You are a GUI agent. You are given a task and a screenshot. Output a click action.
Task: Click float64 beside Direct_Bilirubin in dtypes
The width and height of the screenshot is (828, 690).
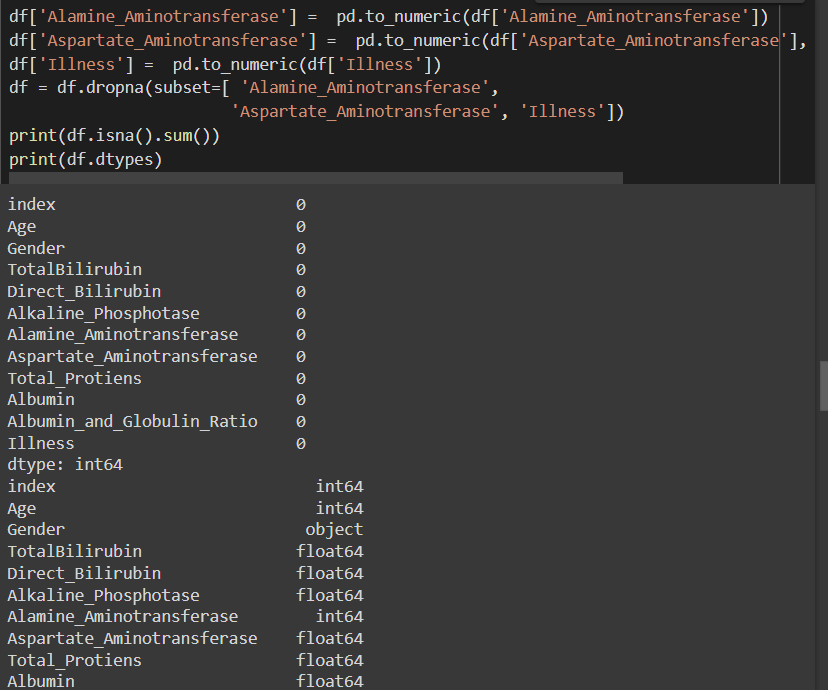[330, 573]
